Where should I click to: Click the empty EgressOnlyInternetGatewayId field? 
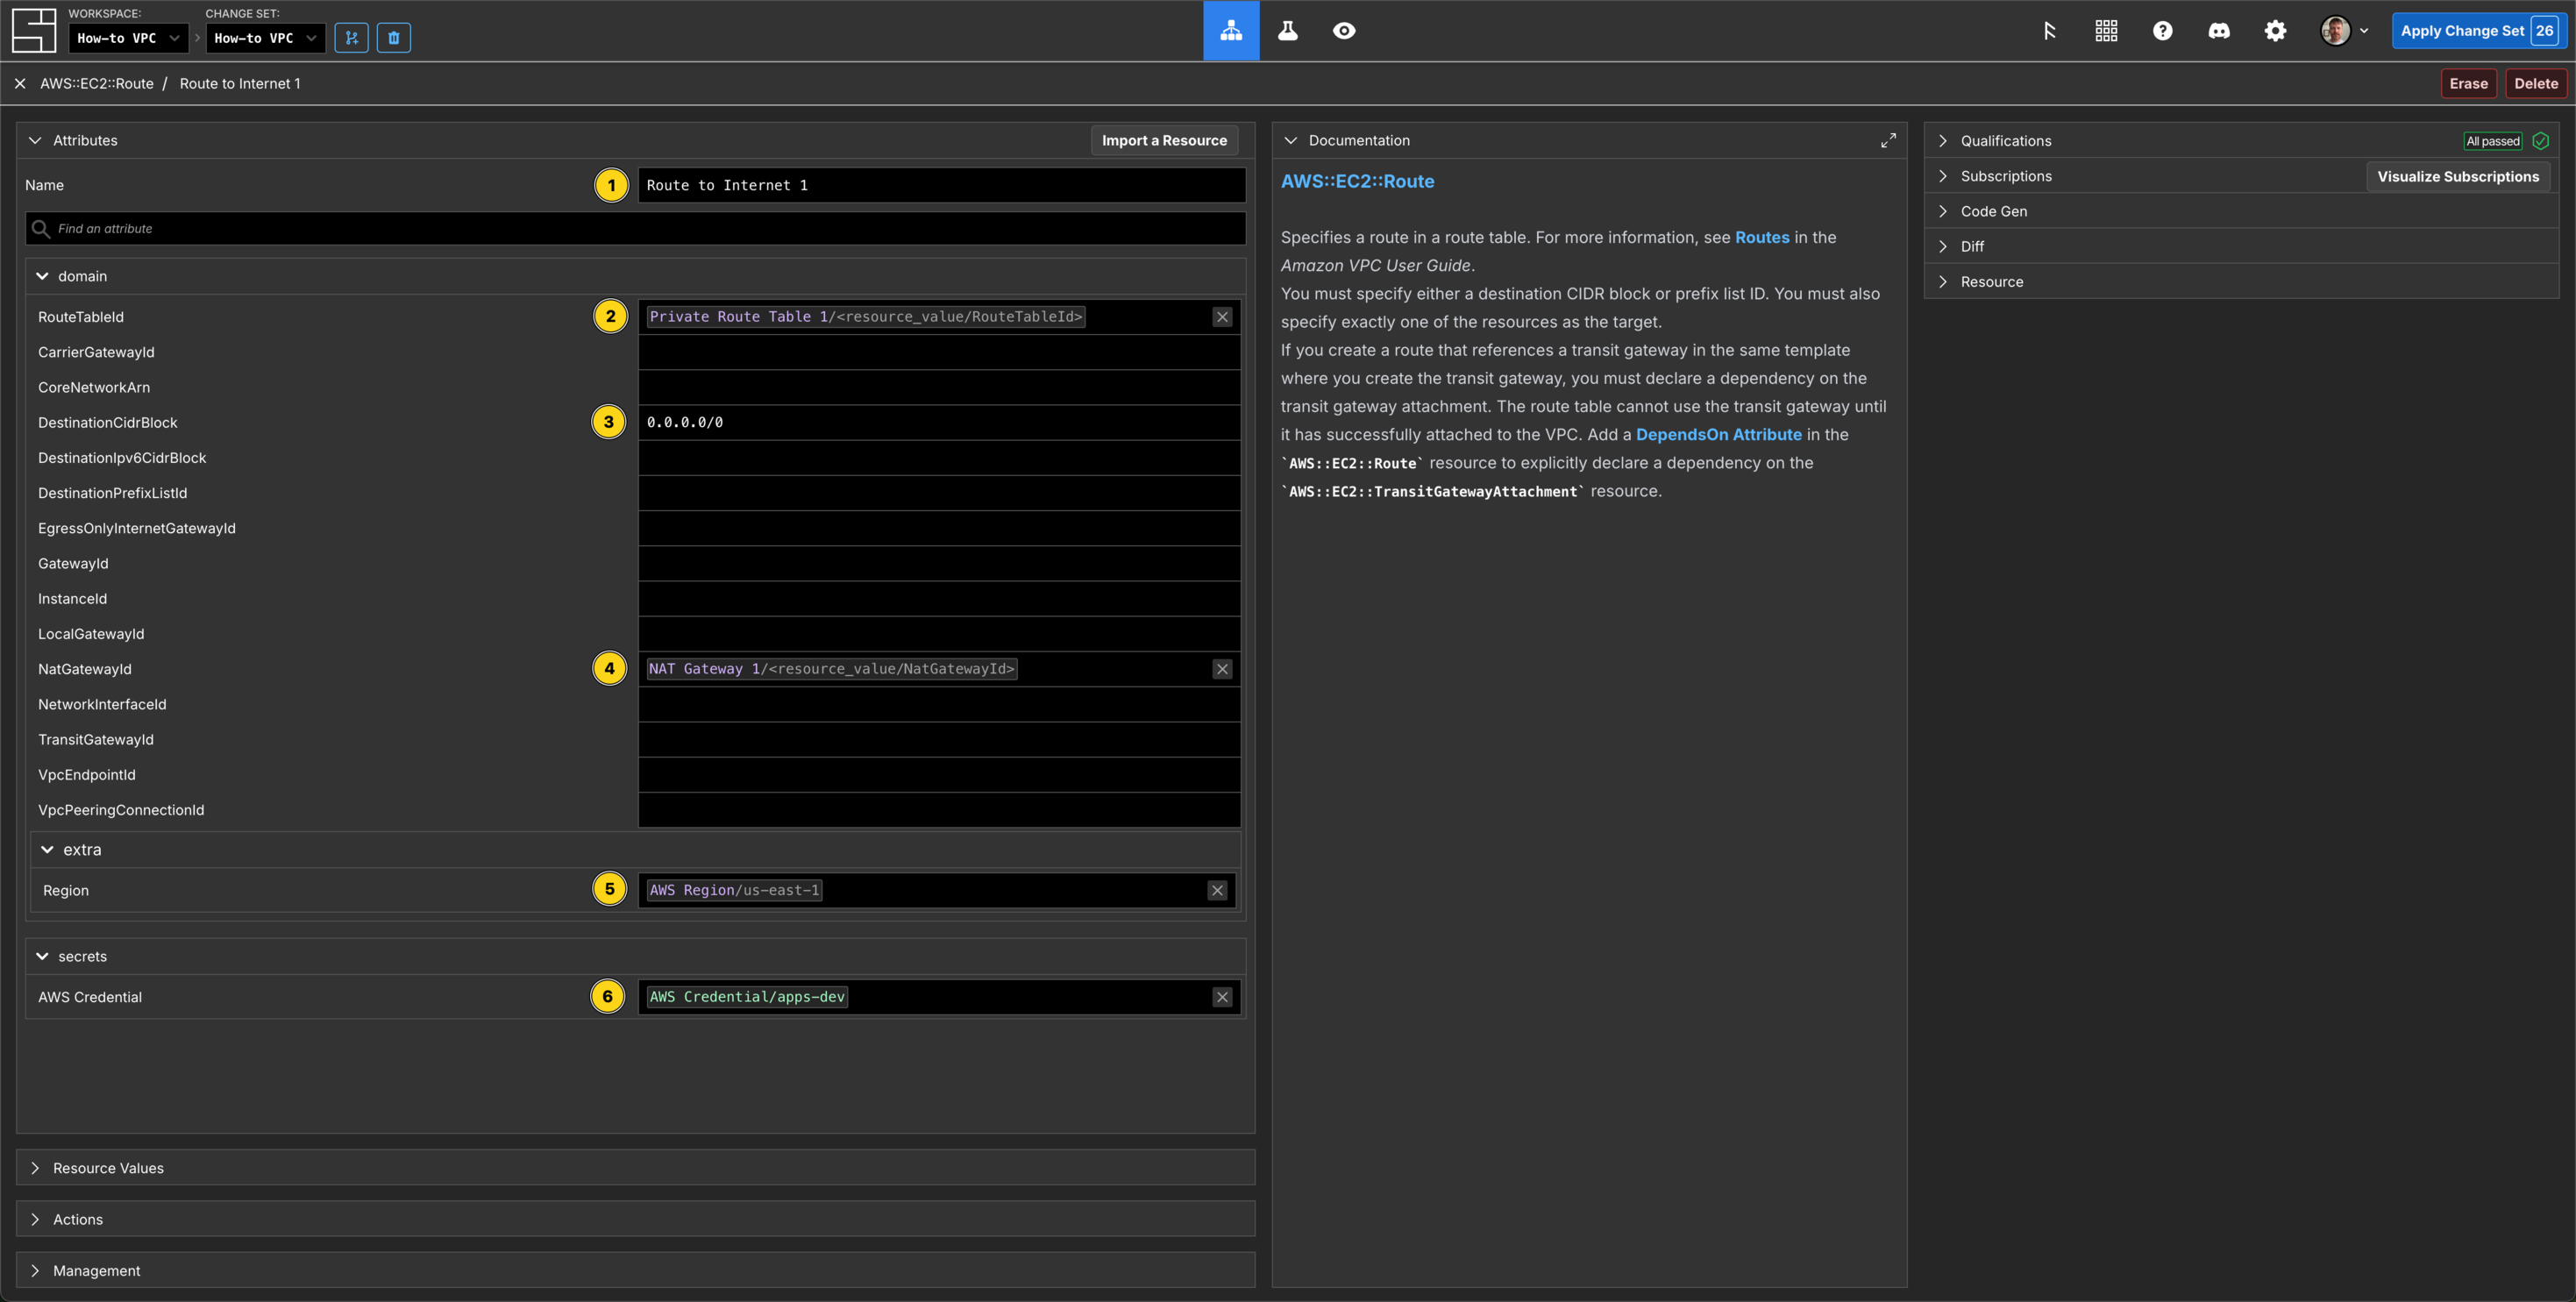939,529
